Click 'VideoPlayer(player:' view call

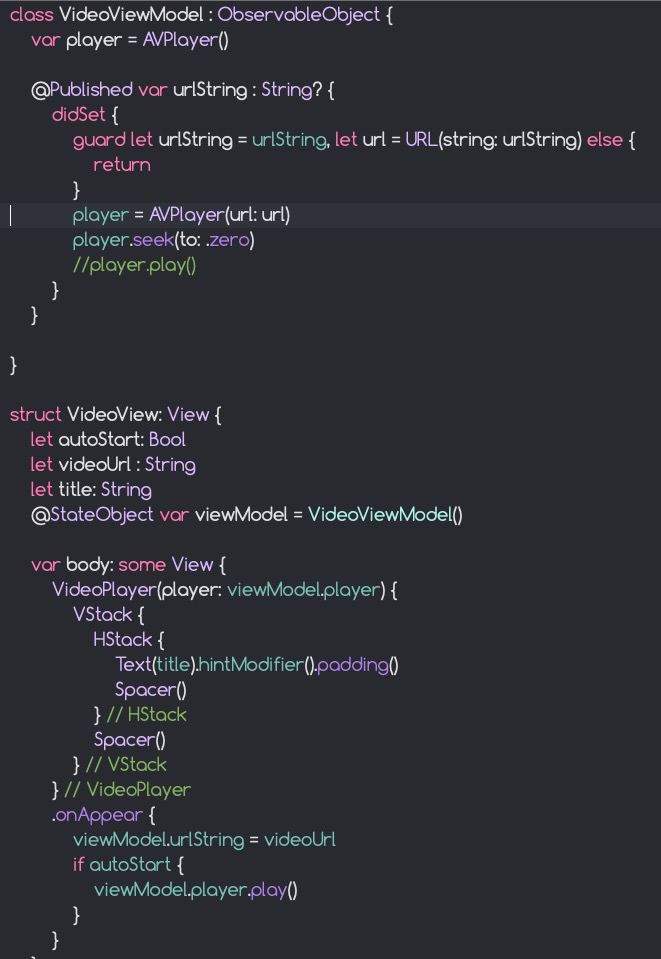click(x=138, y=590)
